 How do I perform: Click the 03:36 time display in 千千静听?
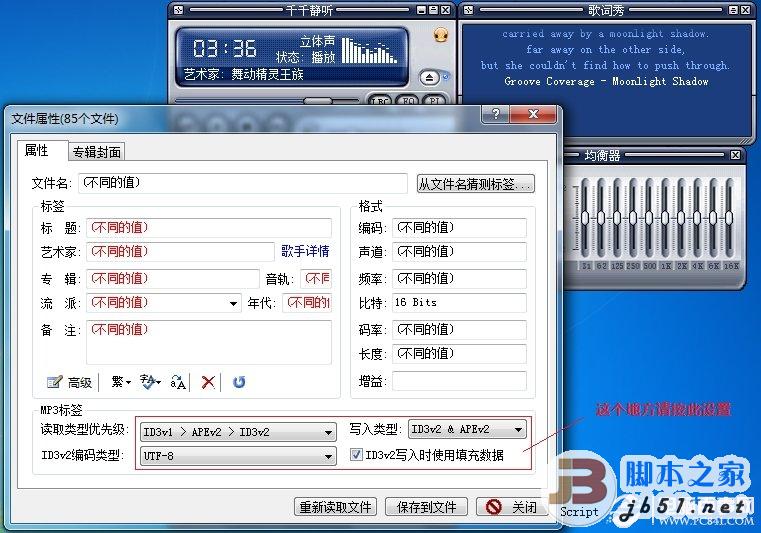pos(225,48)
